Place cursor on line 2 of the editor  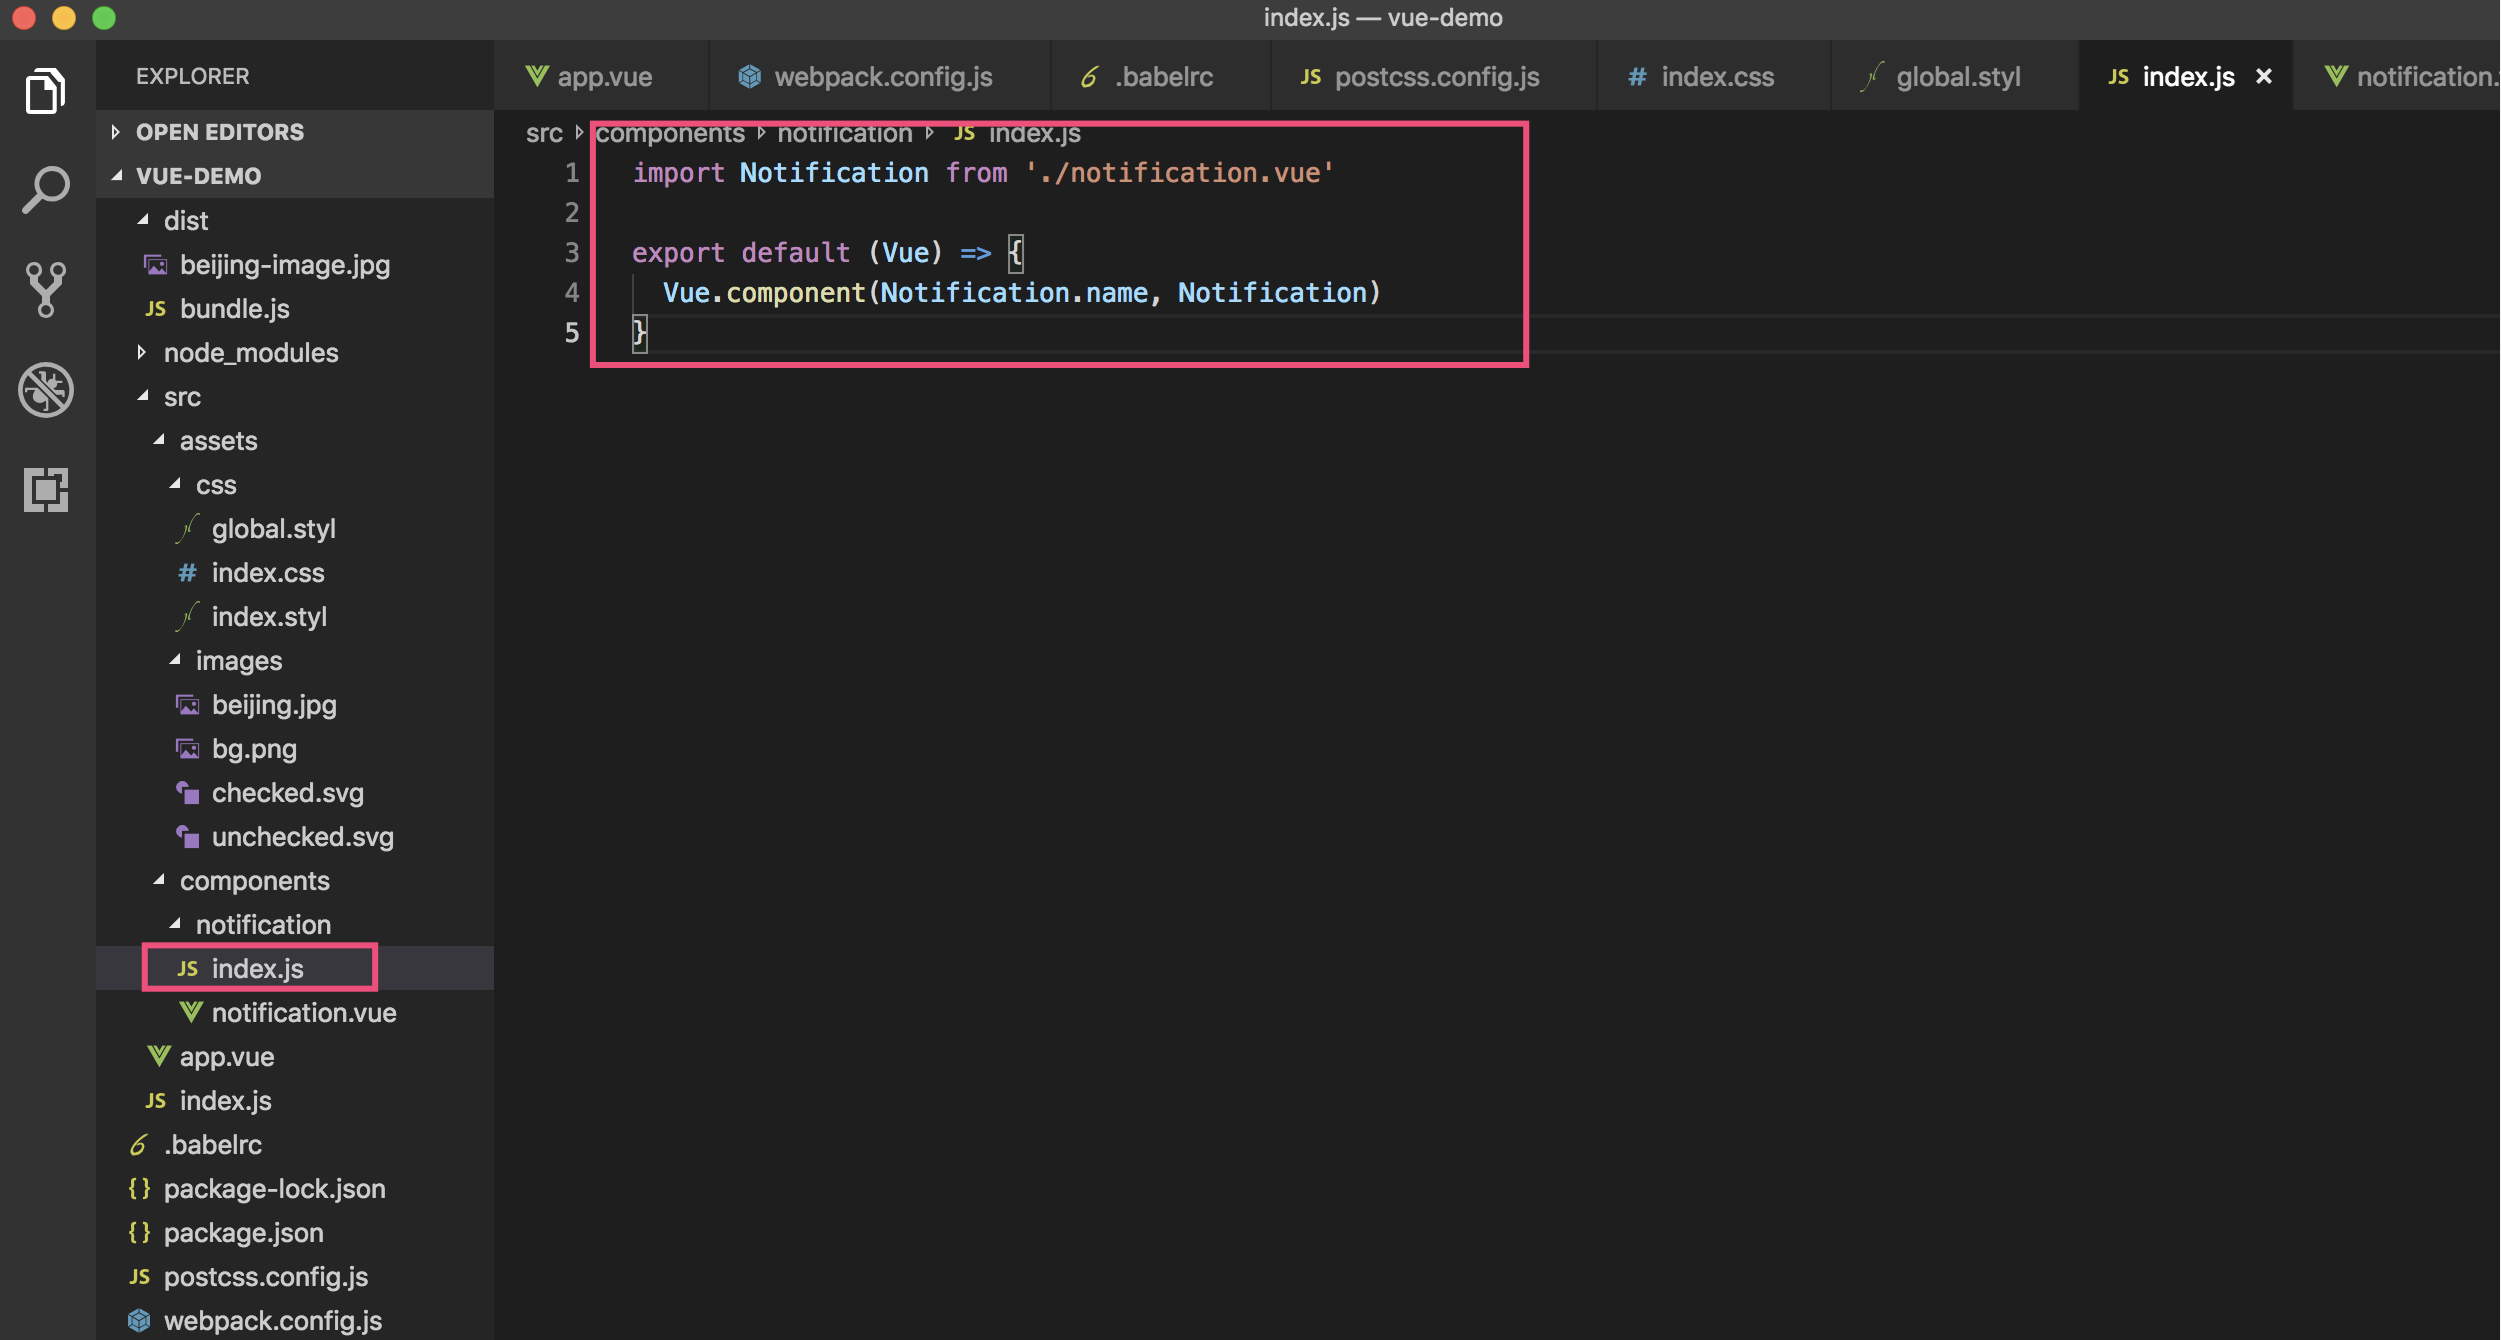(800, 213)
